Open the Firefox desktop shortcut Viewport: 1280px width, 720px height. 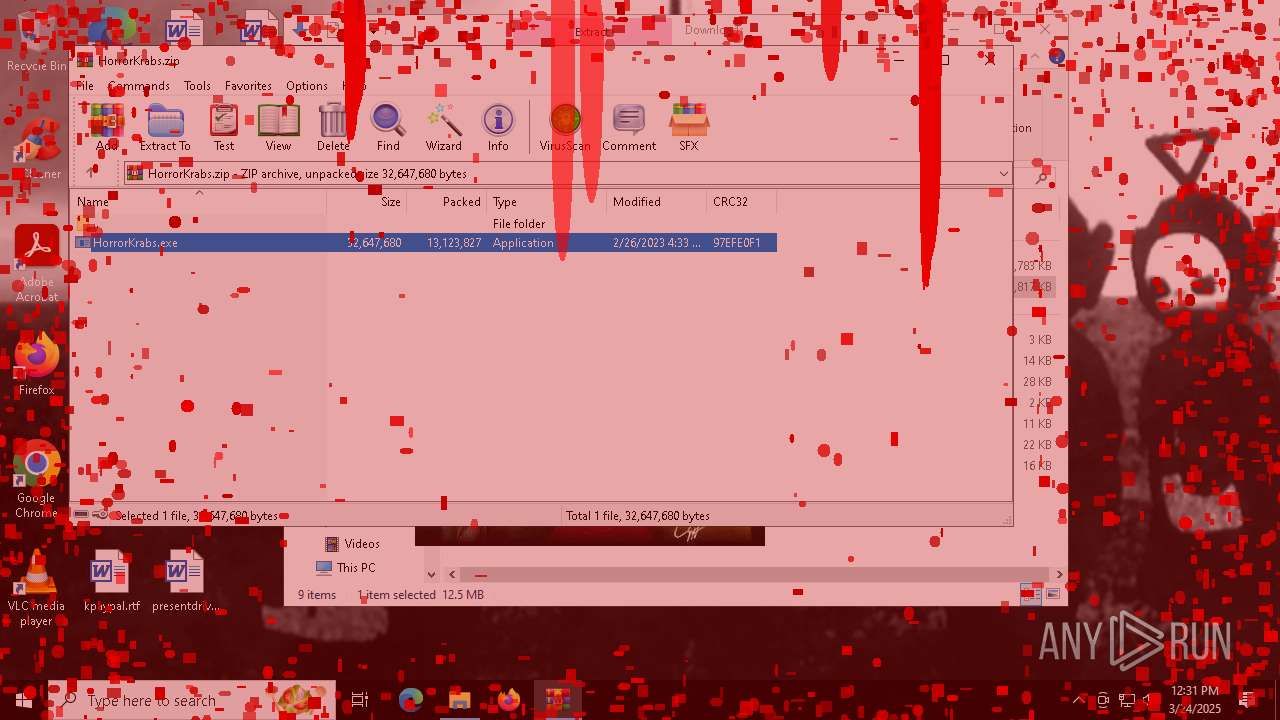pos(37,366)
